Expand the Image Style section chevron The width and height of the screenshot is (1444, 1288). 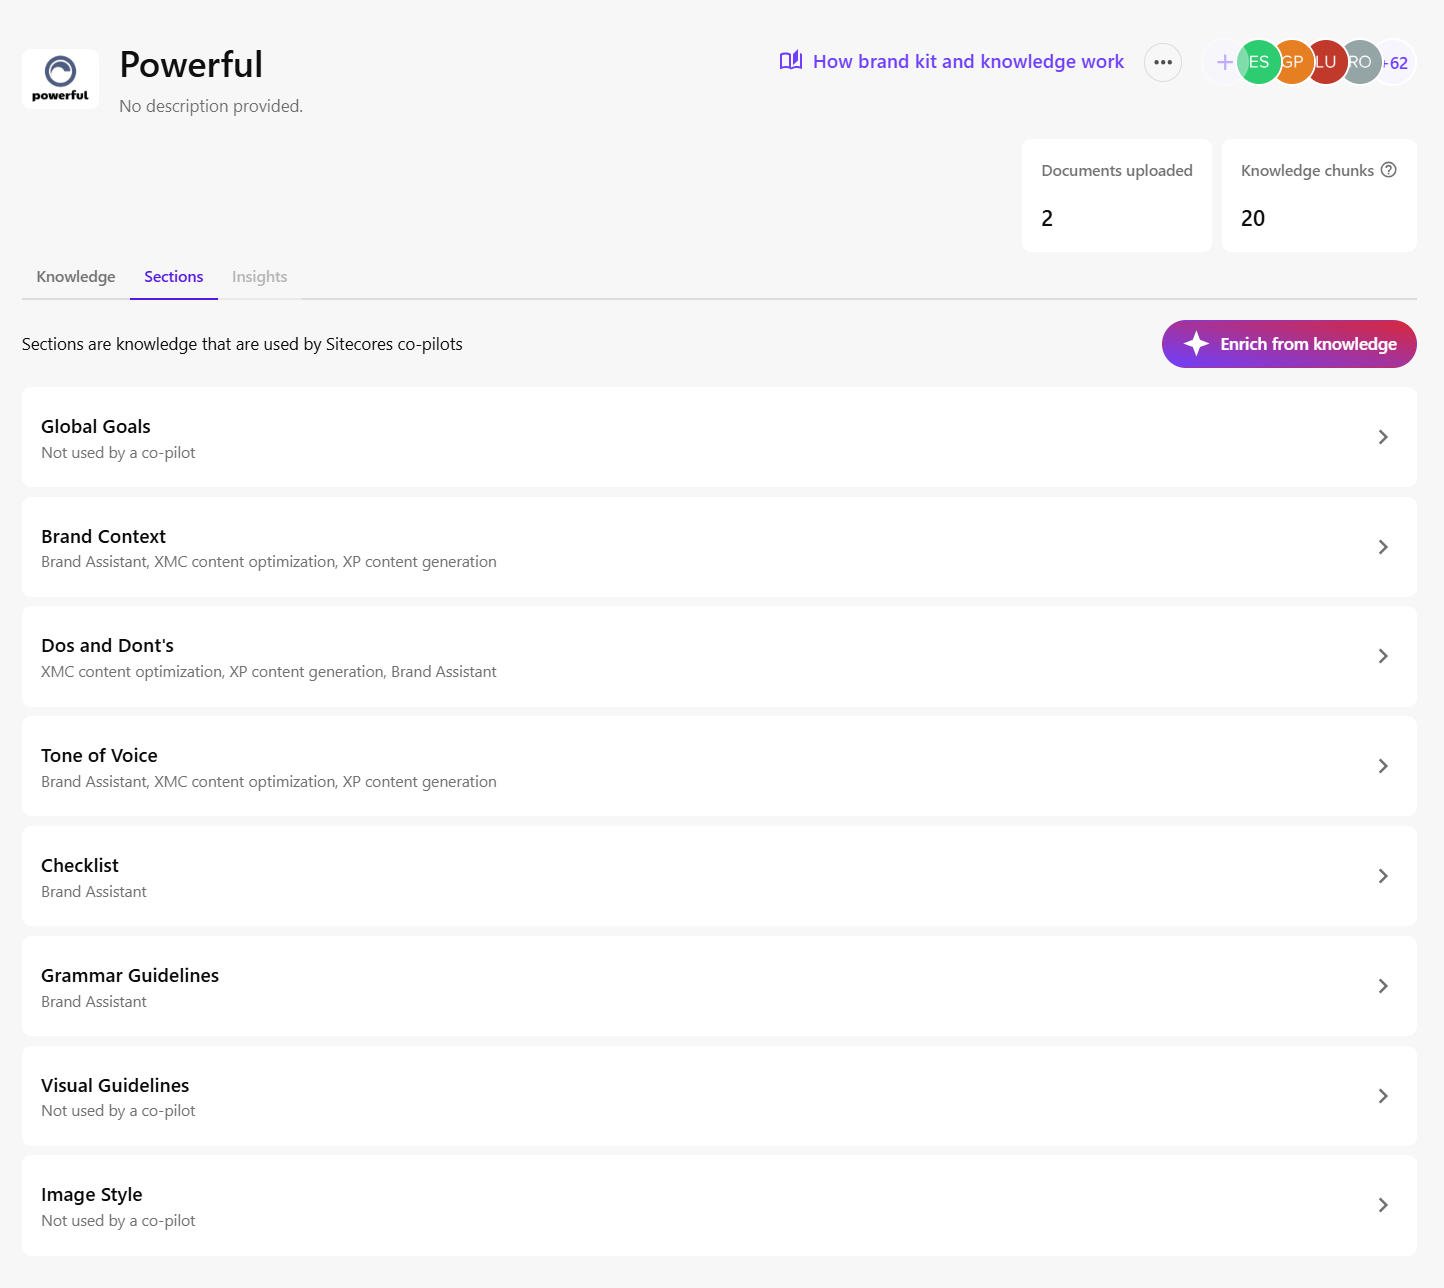[x=1383, y=1205]
